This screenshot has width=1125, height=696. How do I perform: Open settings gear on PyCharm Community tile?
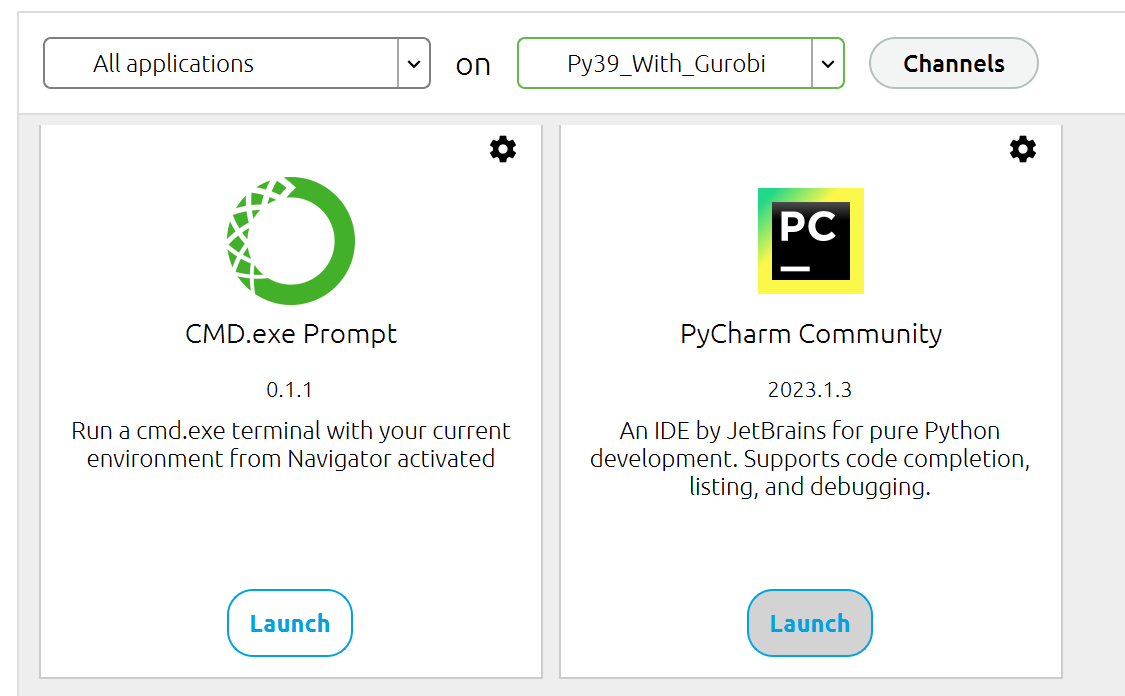pos(1022,150)
